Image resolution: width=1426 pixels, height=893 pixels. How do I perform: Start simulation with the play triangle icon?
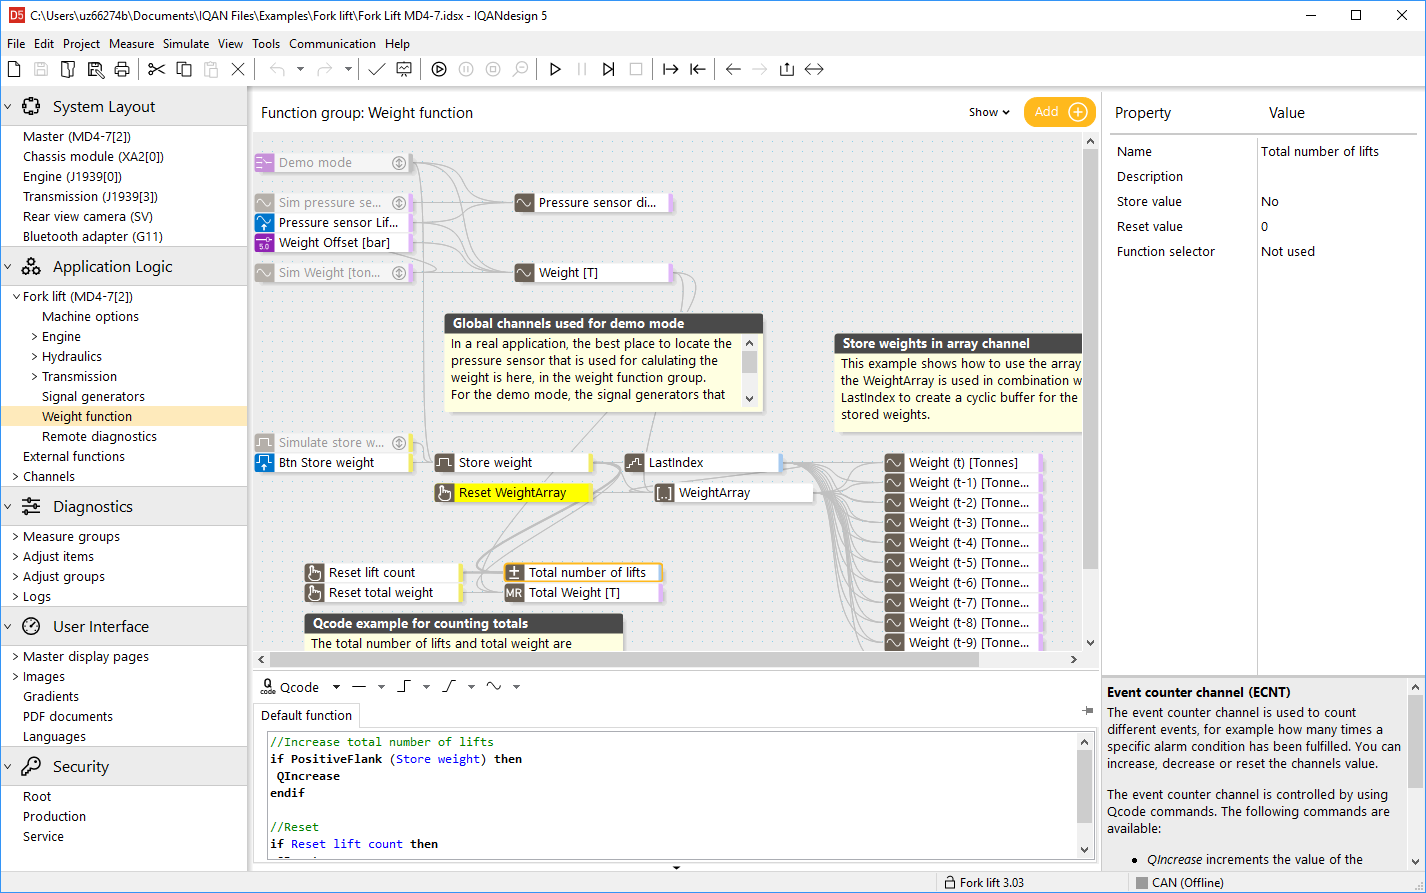(555, 69)
